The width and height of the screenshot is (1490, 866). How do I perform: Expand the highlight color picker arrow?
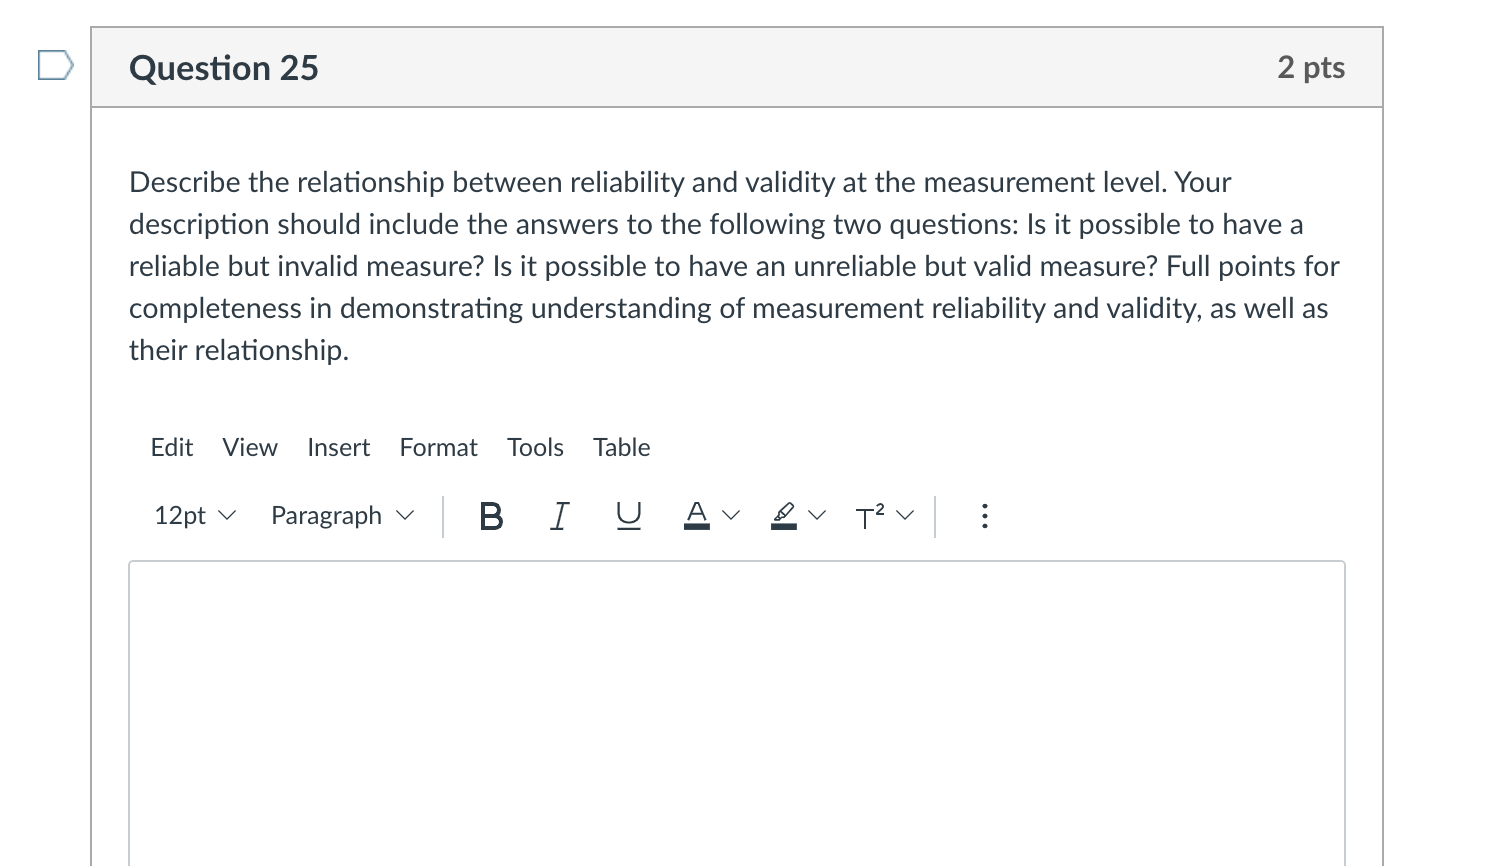[818, 516]
